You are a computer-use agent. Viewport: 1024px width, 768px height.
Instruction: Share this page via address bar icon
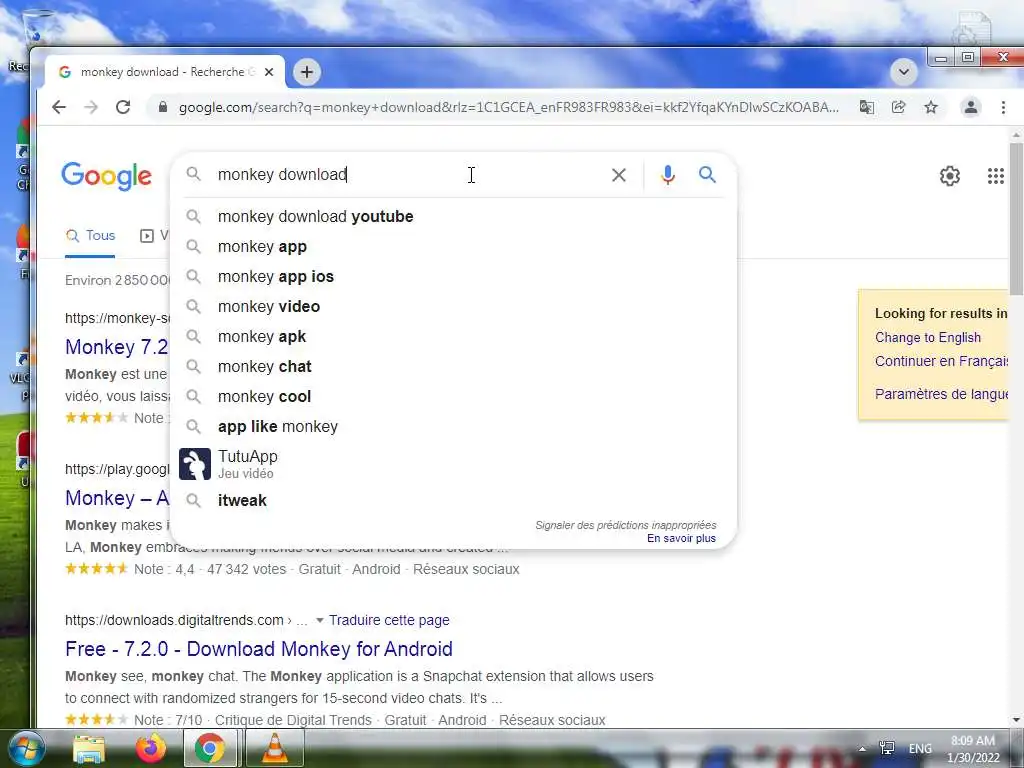899,107
